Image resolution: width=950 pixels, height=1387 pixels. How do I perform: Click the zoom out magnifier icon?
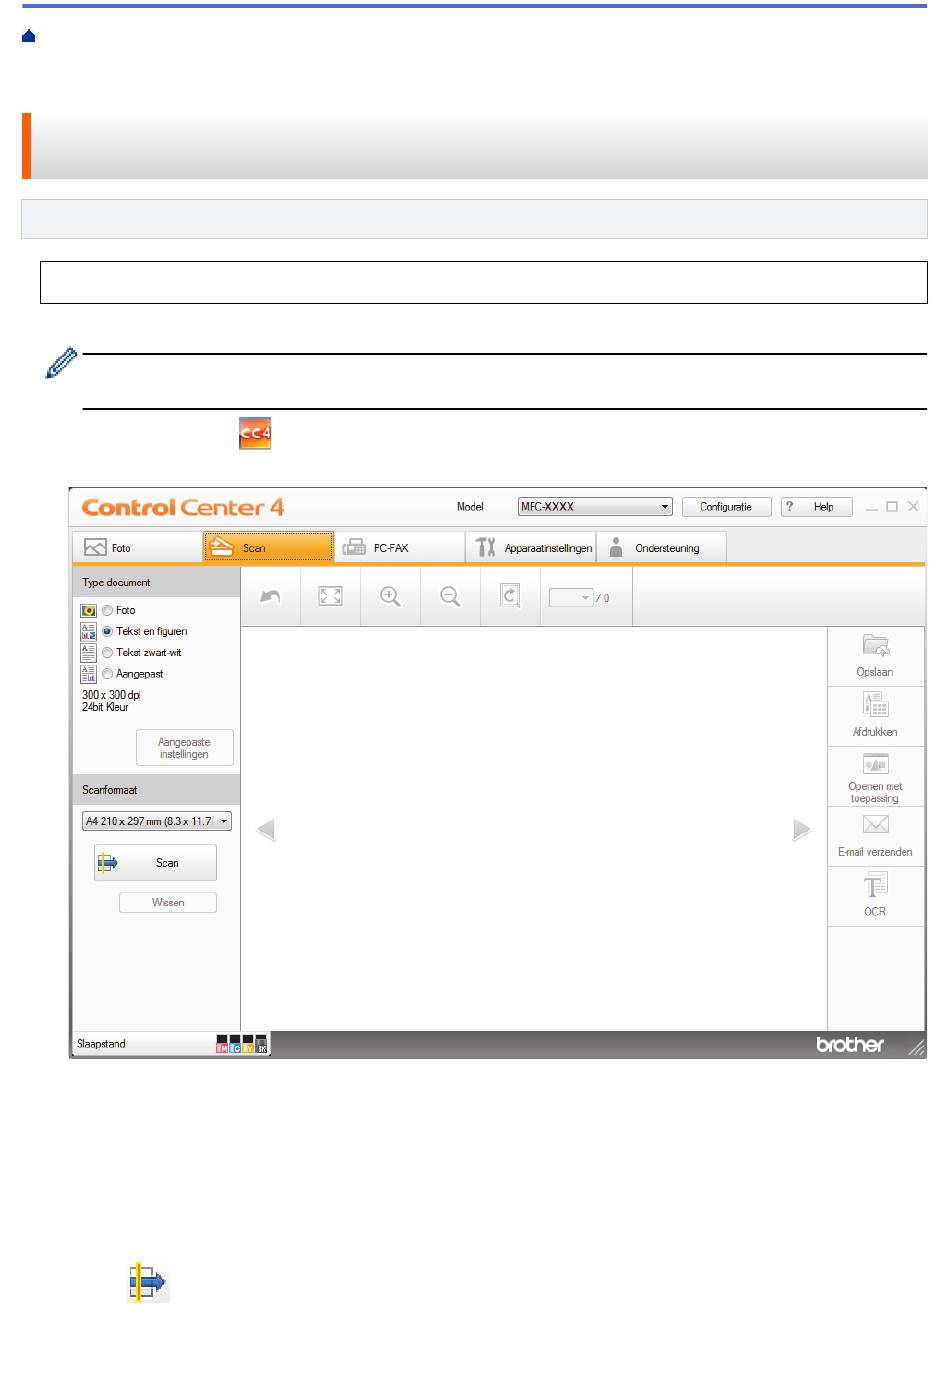pos(450,597)
